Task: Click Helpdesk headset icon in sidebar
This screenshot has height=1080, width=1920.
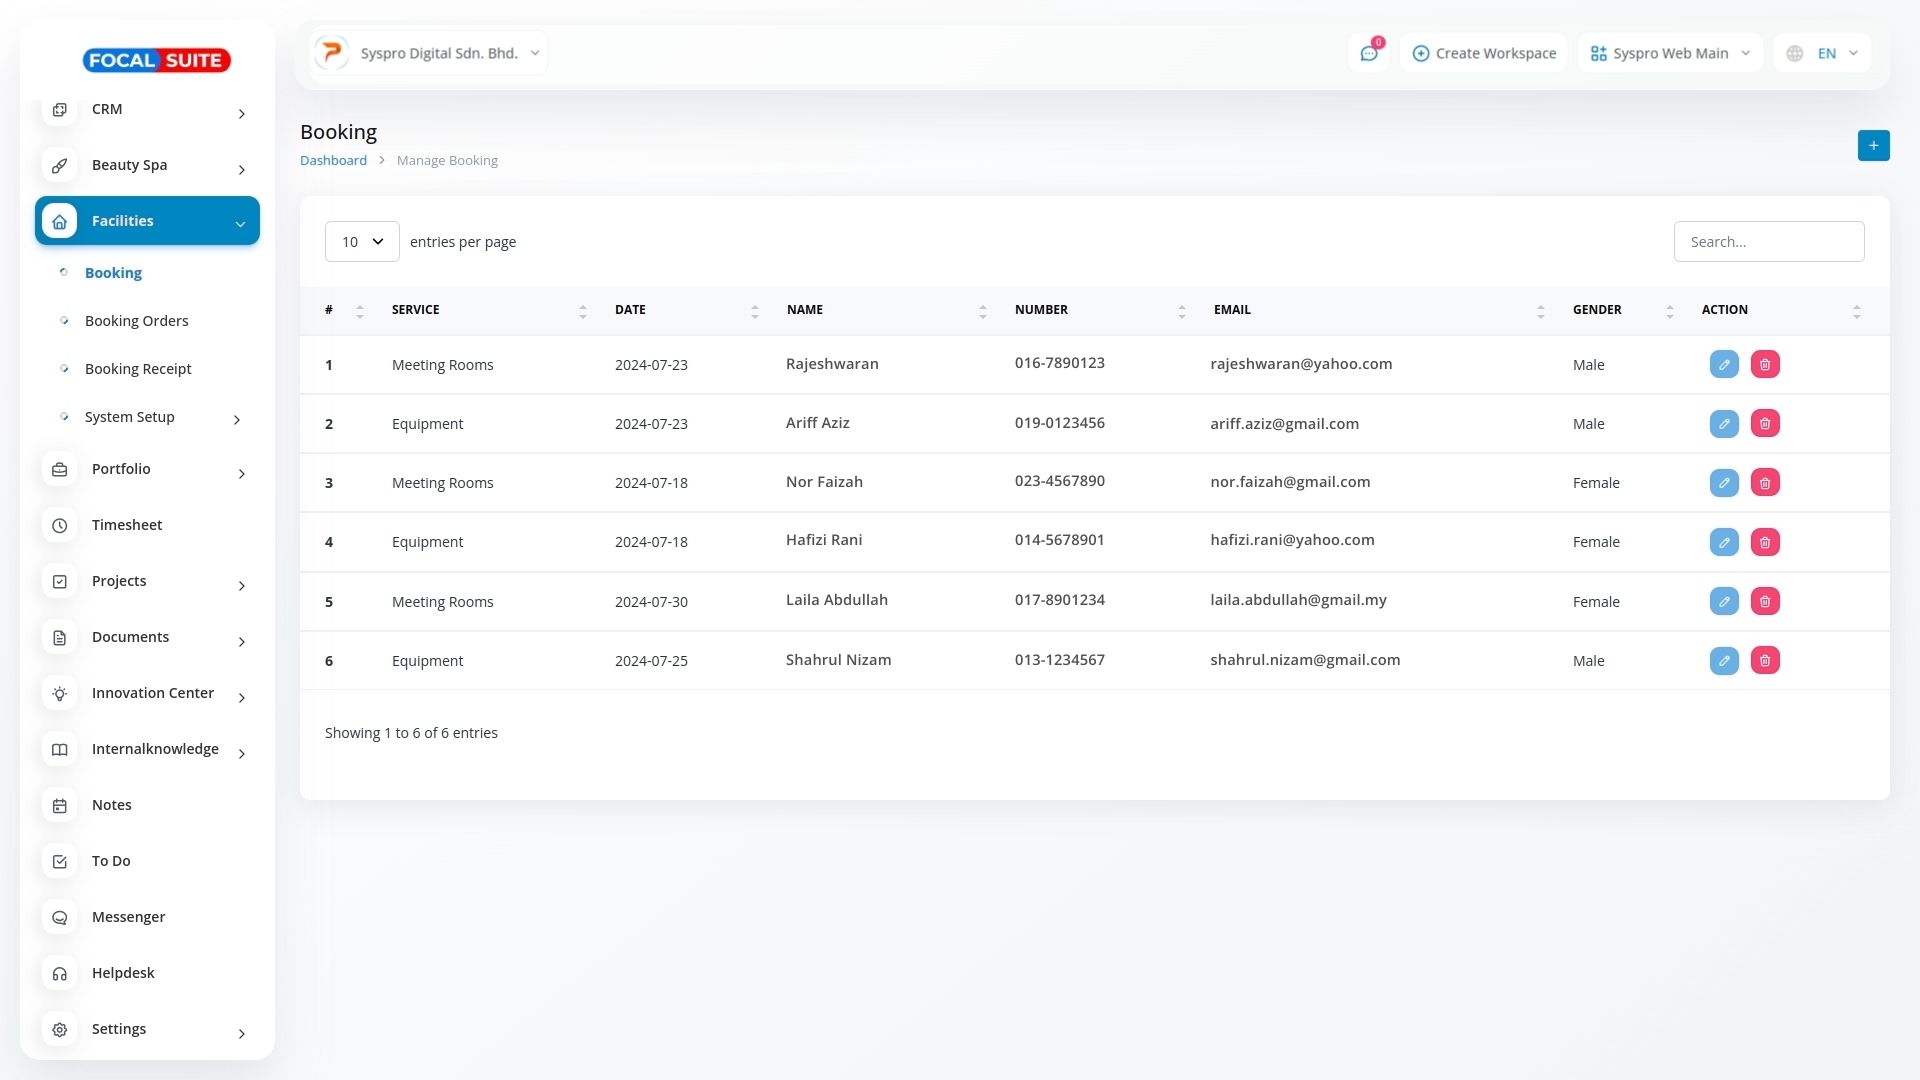Action: [x=60, y=974]
